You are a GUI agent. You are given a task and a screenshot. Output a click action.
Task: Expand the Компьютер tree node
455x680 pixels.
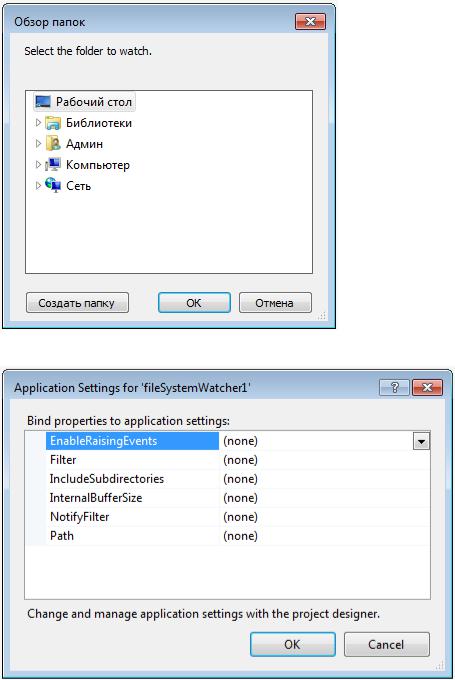click(38, 164)
